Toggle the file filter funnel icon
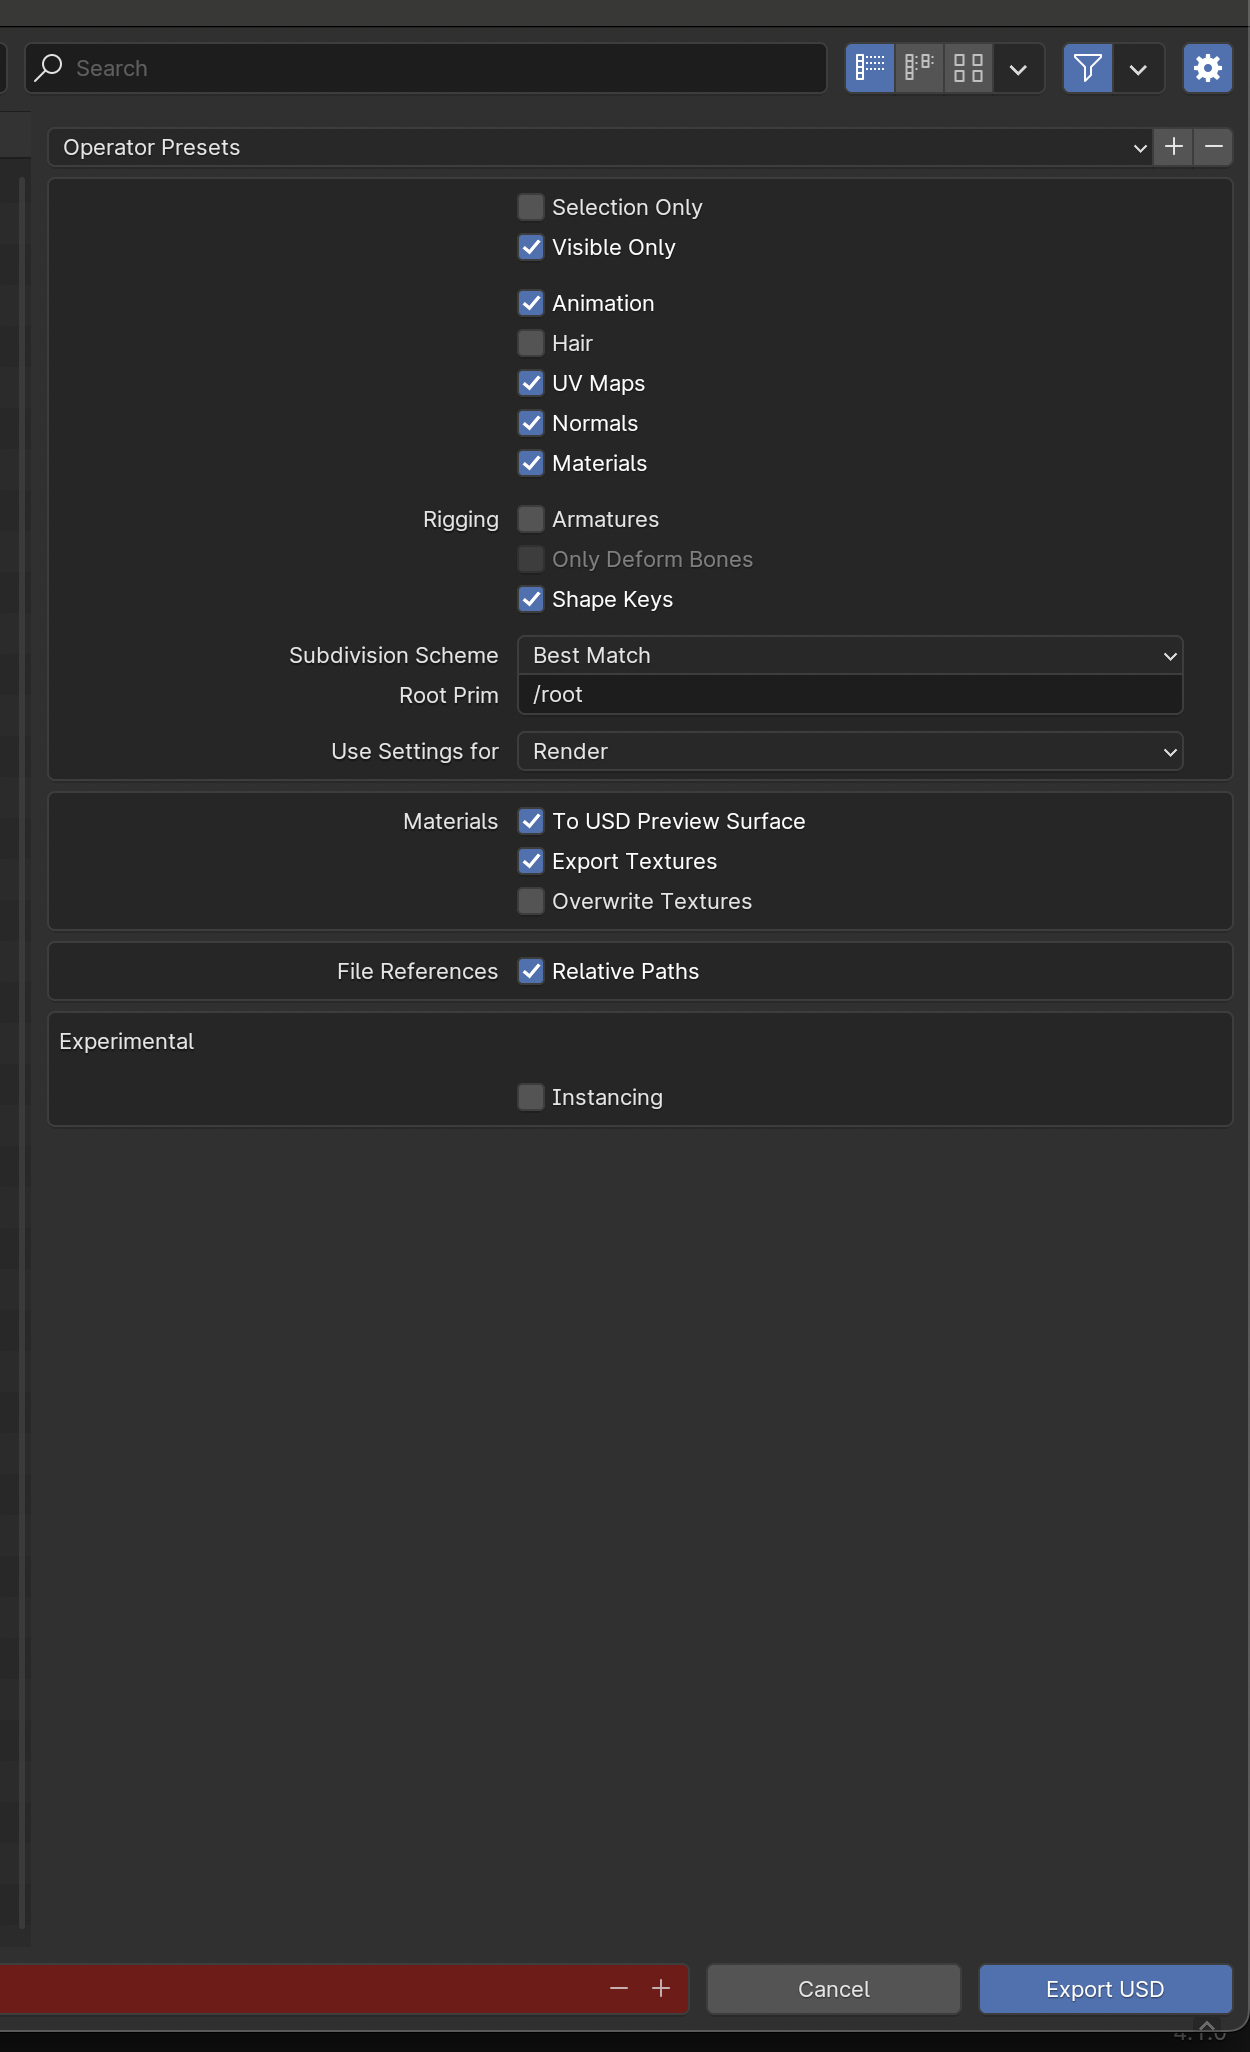 (x=1088, y=68)
